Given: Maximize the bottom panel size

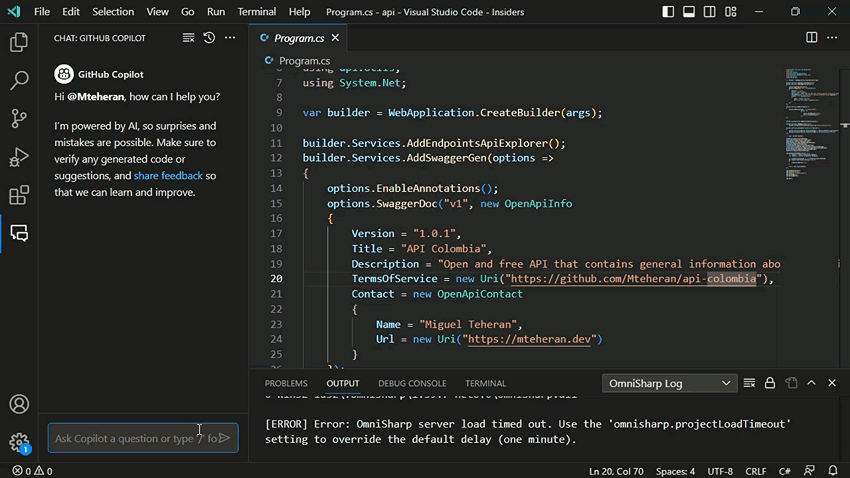Looking at the screenshot, I should pyautogui.click(x=812, y=383).
